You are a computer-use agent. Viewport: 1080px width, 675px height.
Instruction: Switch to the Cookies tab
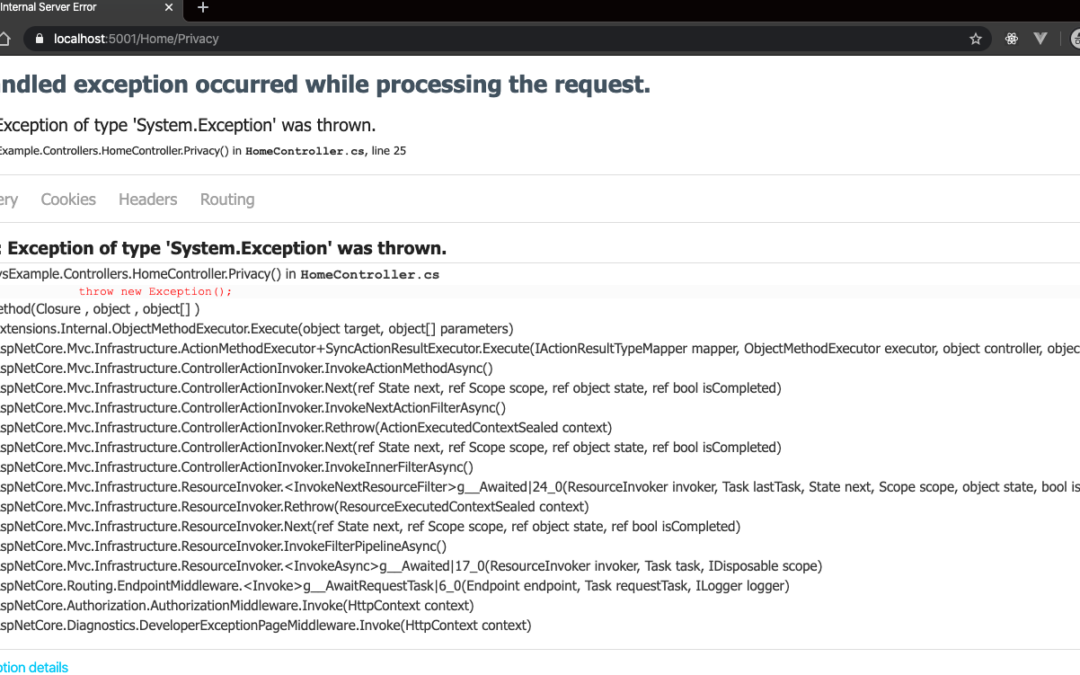pyautogui.click(x=68, y=199)
